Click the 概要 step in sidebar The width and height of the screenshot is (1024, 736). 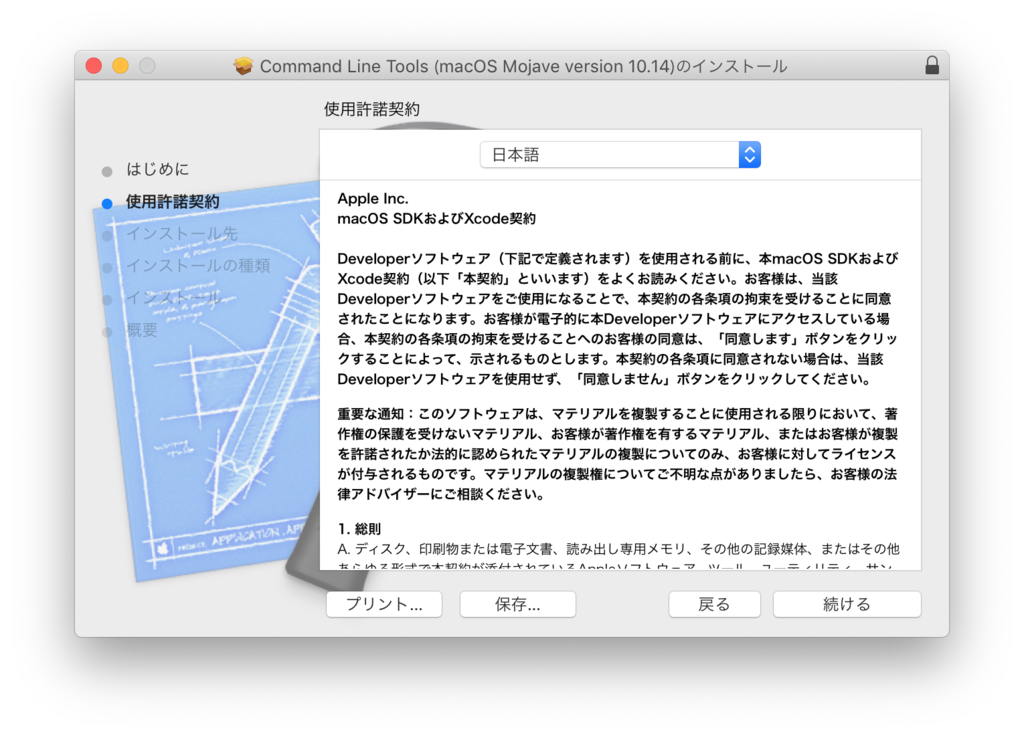(142, 330)
